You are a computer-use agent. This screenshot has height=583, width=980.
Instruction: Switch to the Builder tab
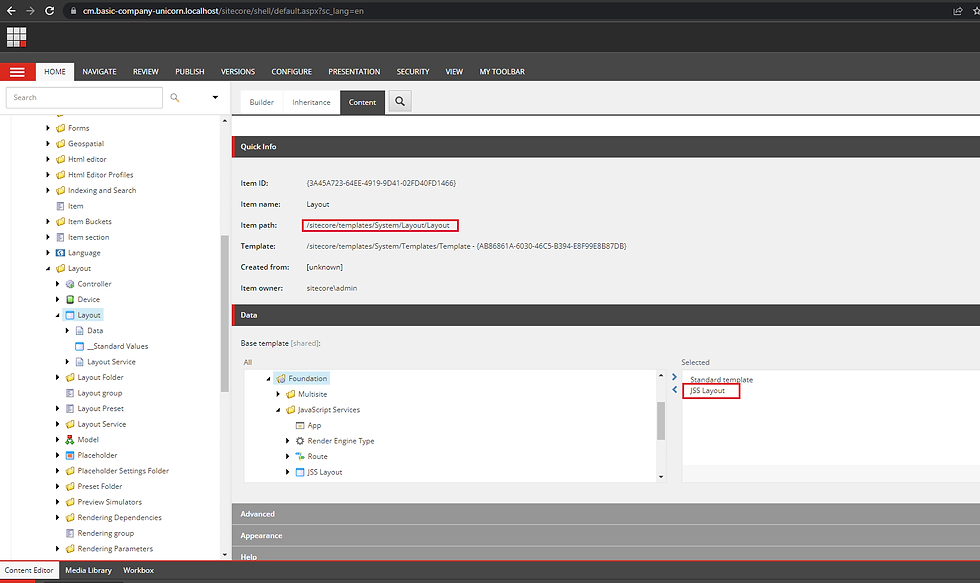click(261, 102)
